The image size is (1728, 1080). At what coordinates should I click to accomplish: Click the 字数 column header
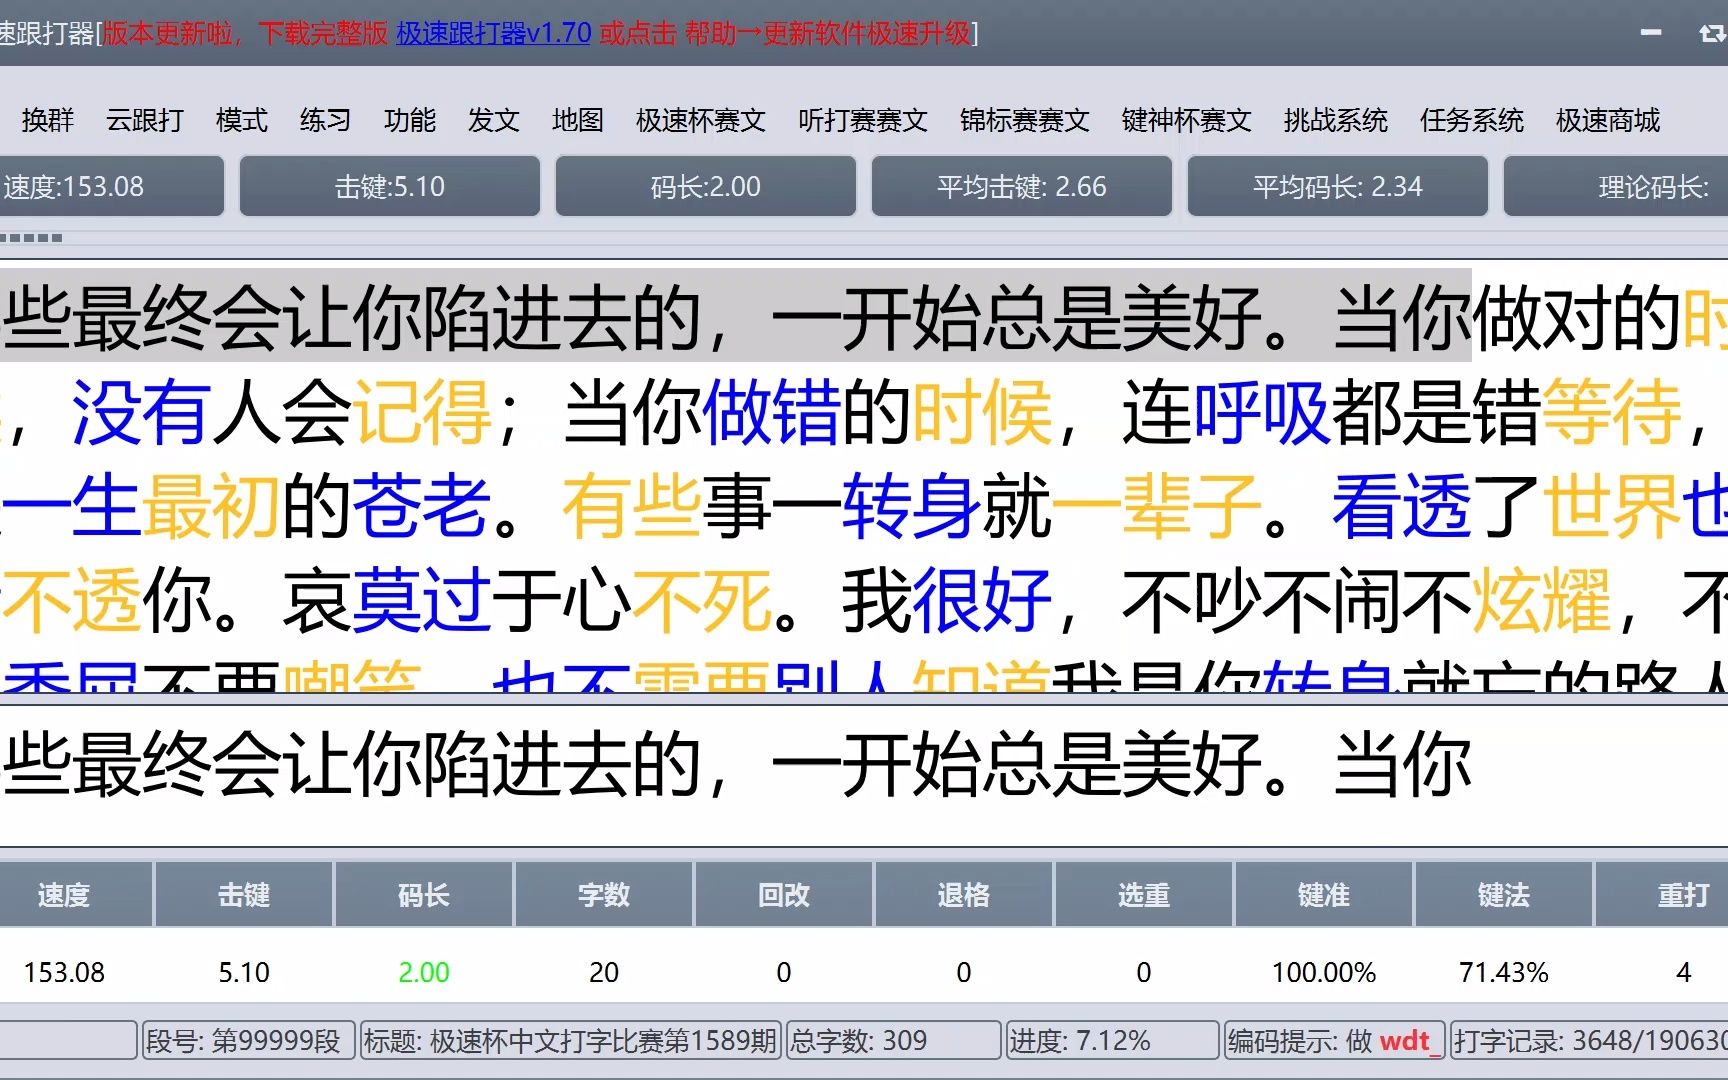[x=604, y=894]
